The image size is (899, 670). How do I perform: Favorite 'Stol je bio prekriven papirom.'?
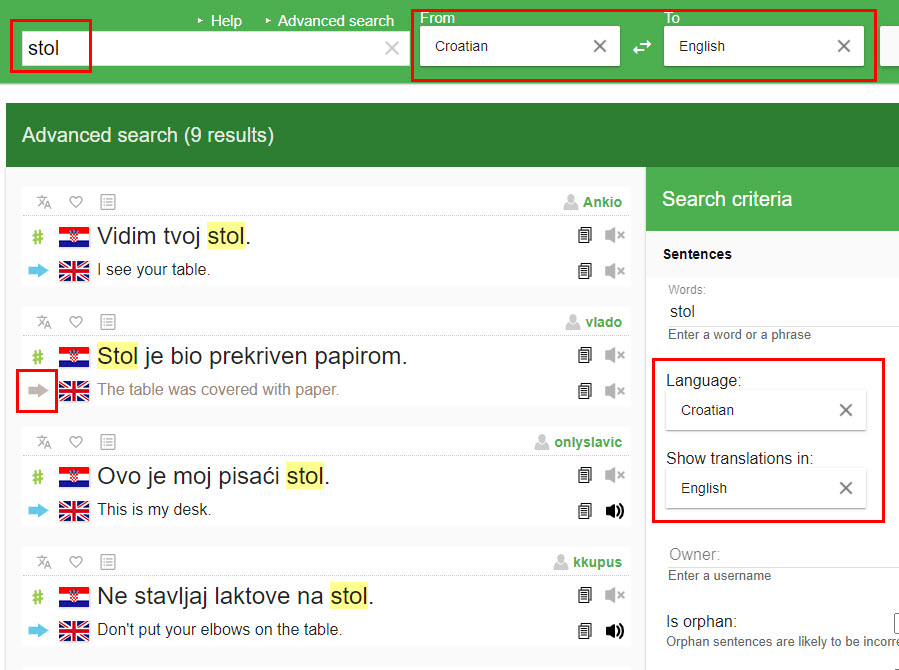pyautogui.click(x=76, y=322)
